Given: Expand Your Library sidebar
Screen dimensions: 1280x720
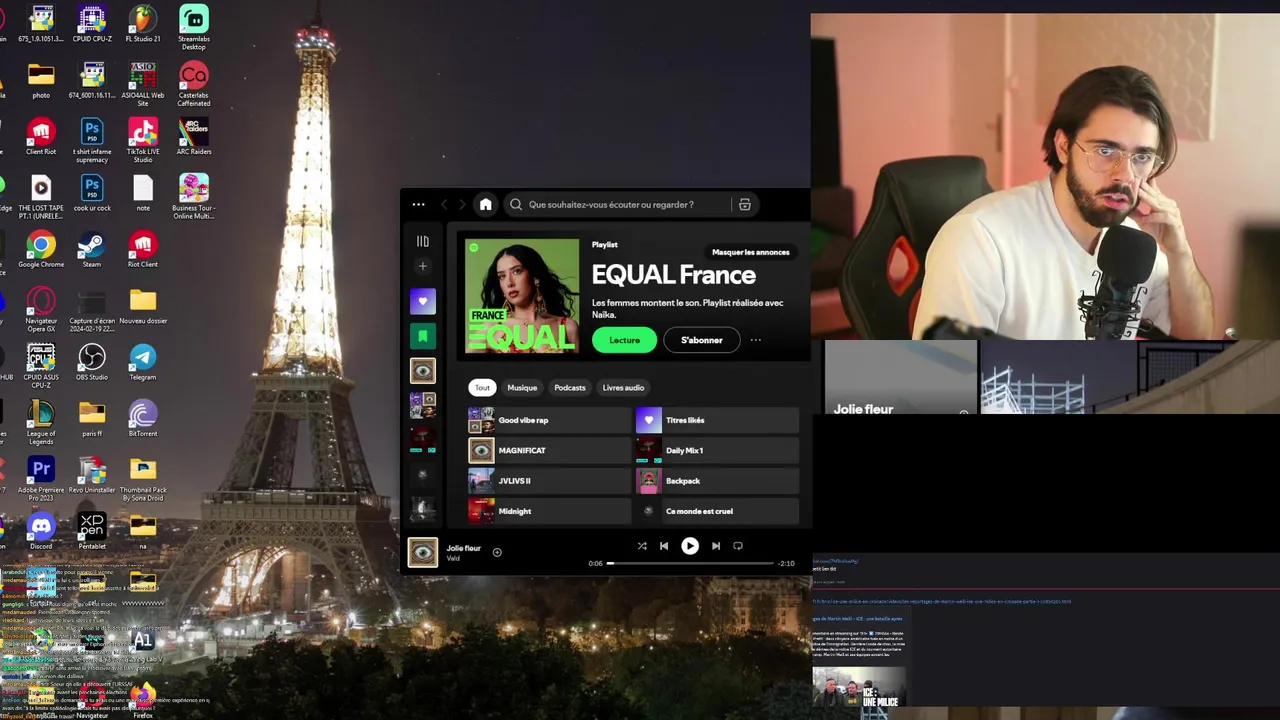Looking at the screenshot, I should click(x=422, y=241).
